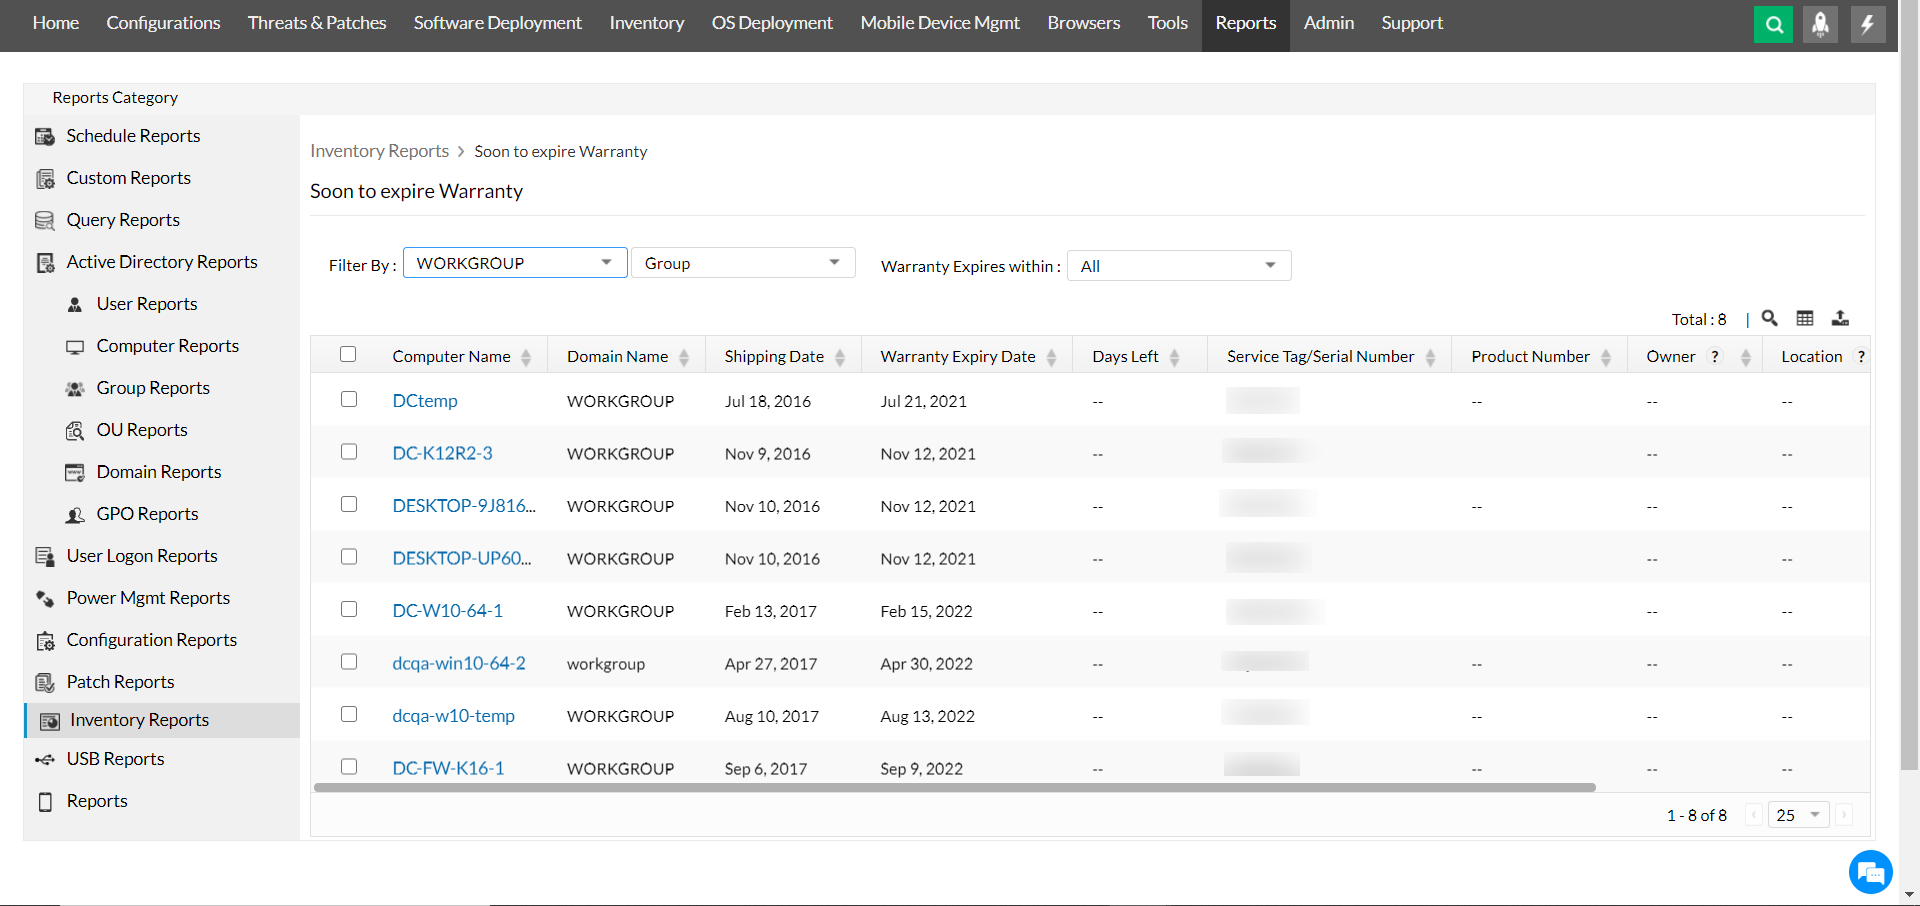
Task: Click the rocket icon in the top bar
Action: tap(1820, 24)
